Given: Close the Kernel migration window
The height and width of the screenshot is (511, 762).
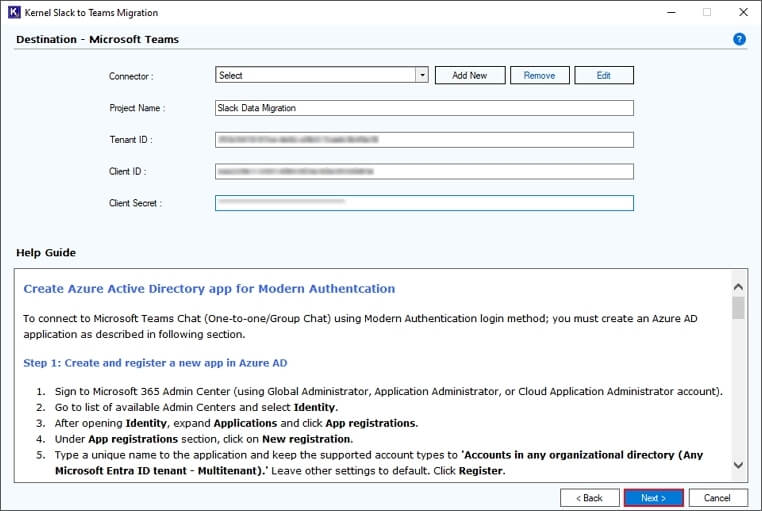Looking at the screenshot, I should click(744, 12).
